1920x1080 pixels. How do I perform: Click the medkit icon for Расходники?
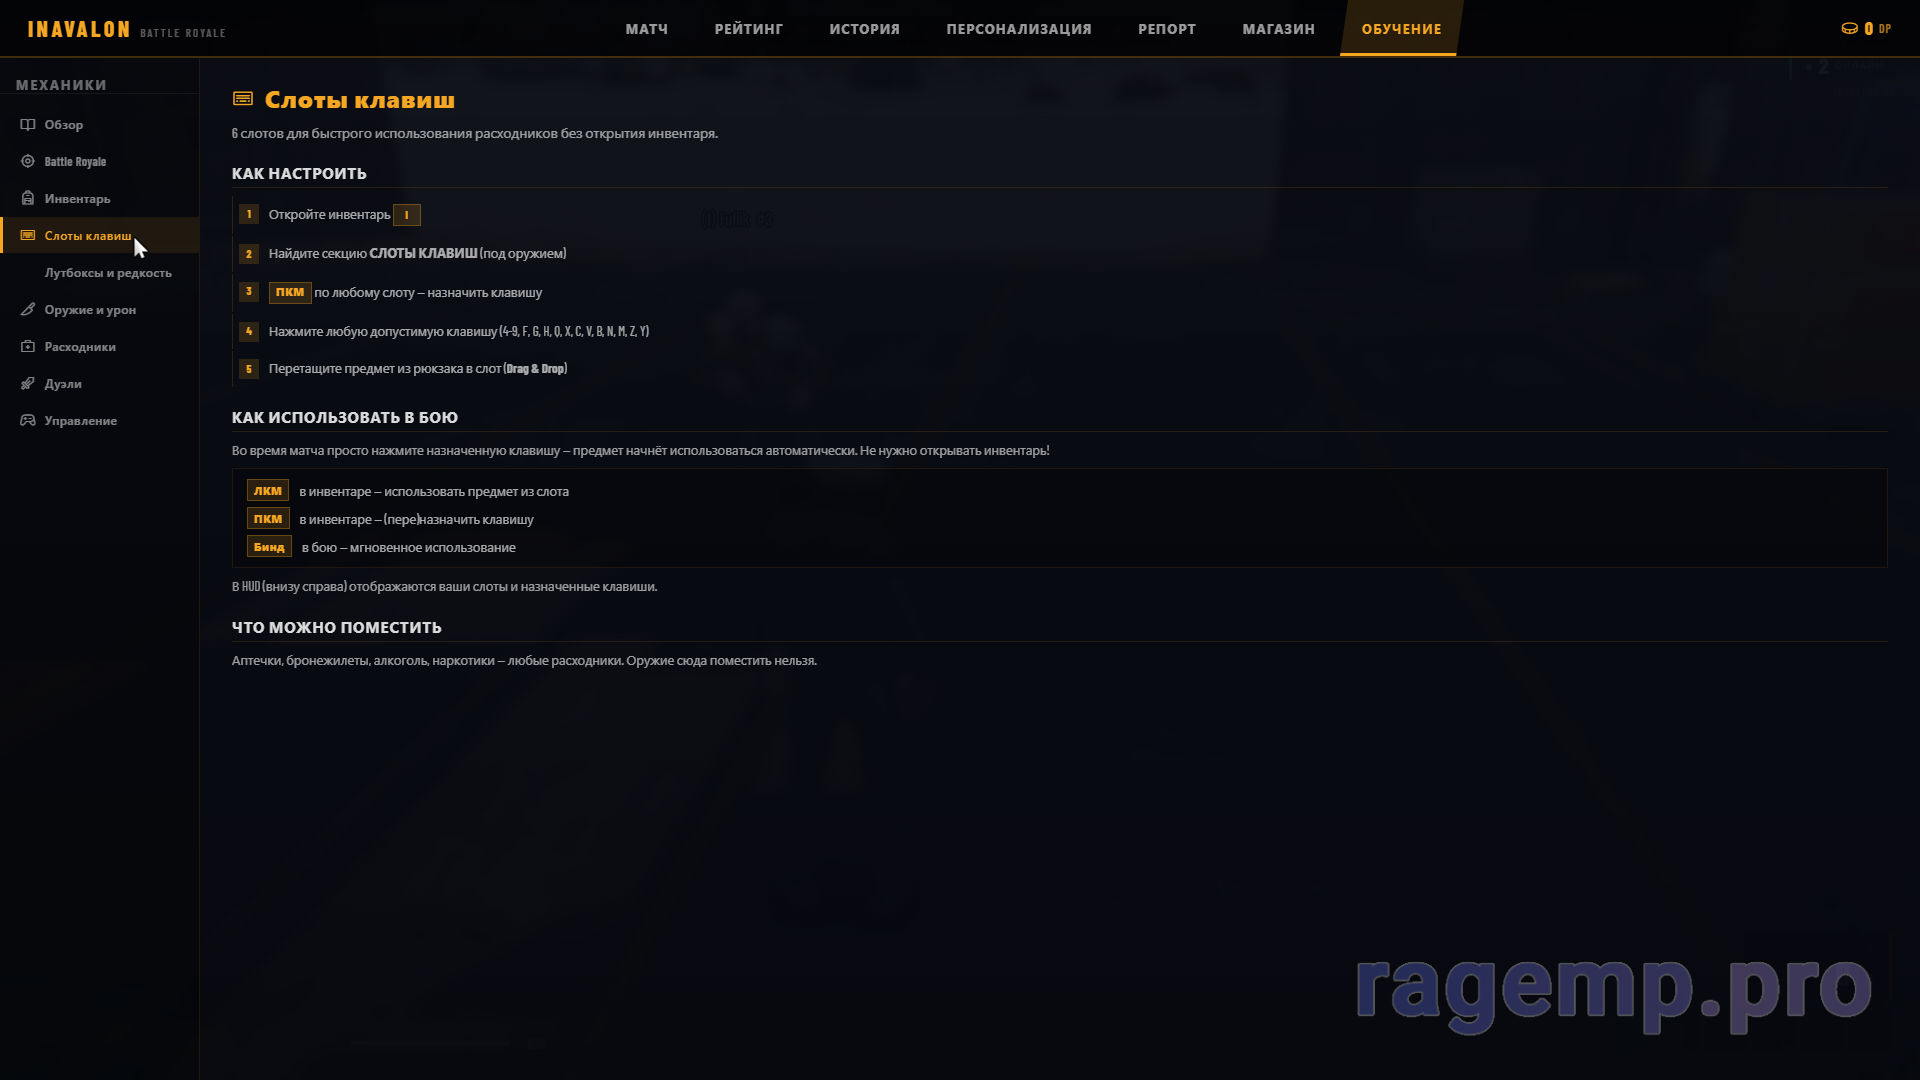pyautogui.click(x=28, y=347)
